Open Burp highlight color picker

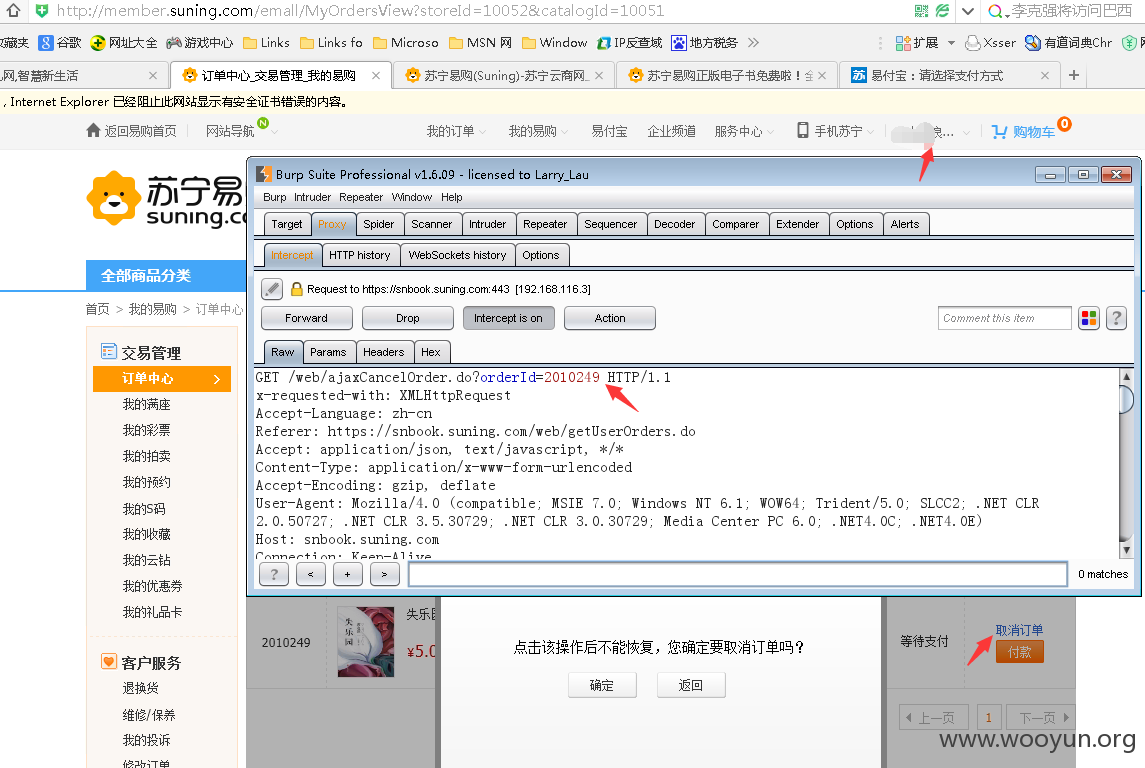[x=1089, y=318]
